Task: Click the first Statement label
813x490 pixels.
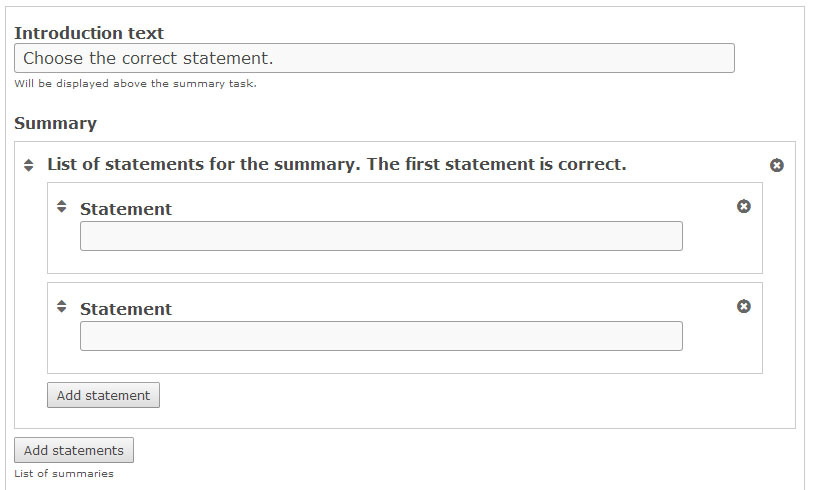Action: click(126, 209)
